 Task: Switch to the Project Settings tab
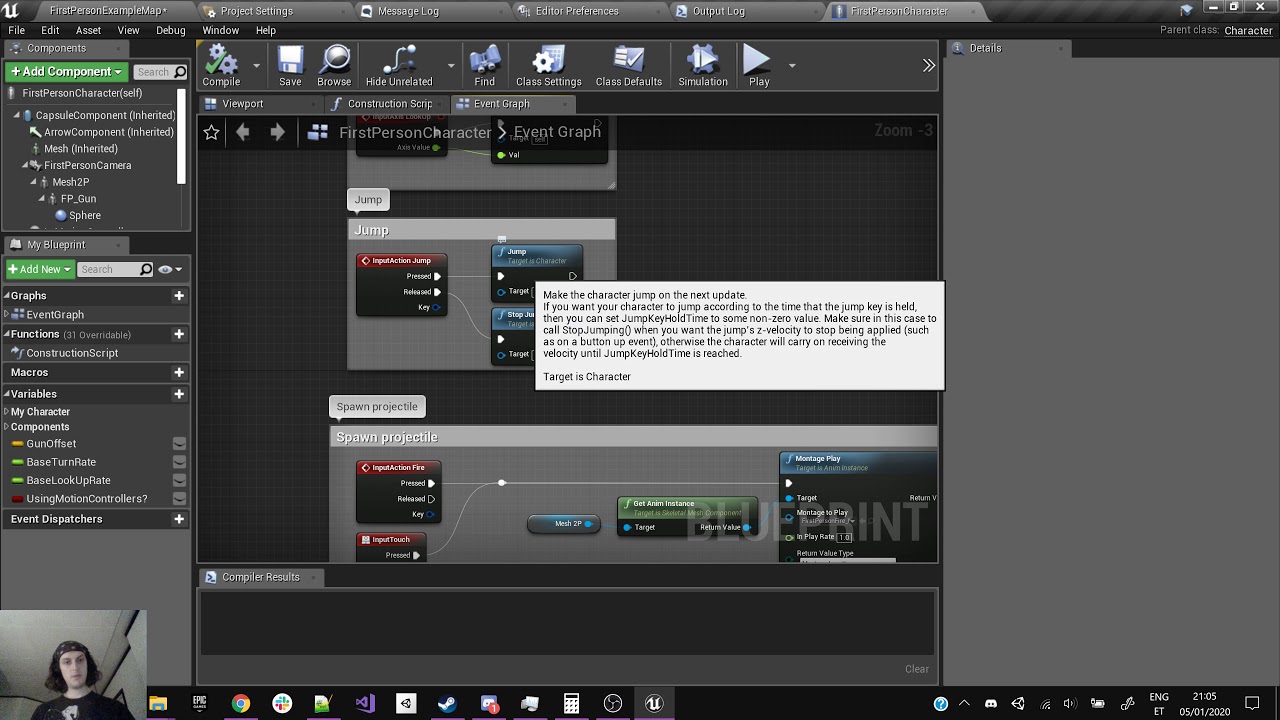(x=256, y=11)
